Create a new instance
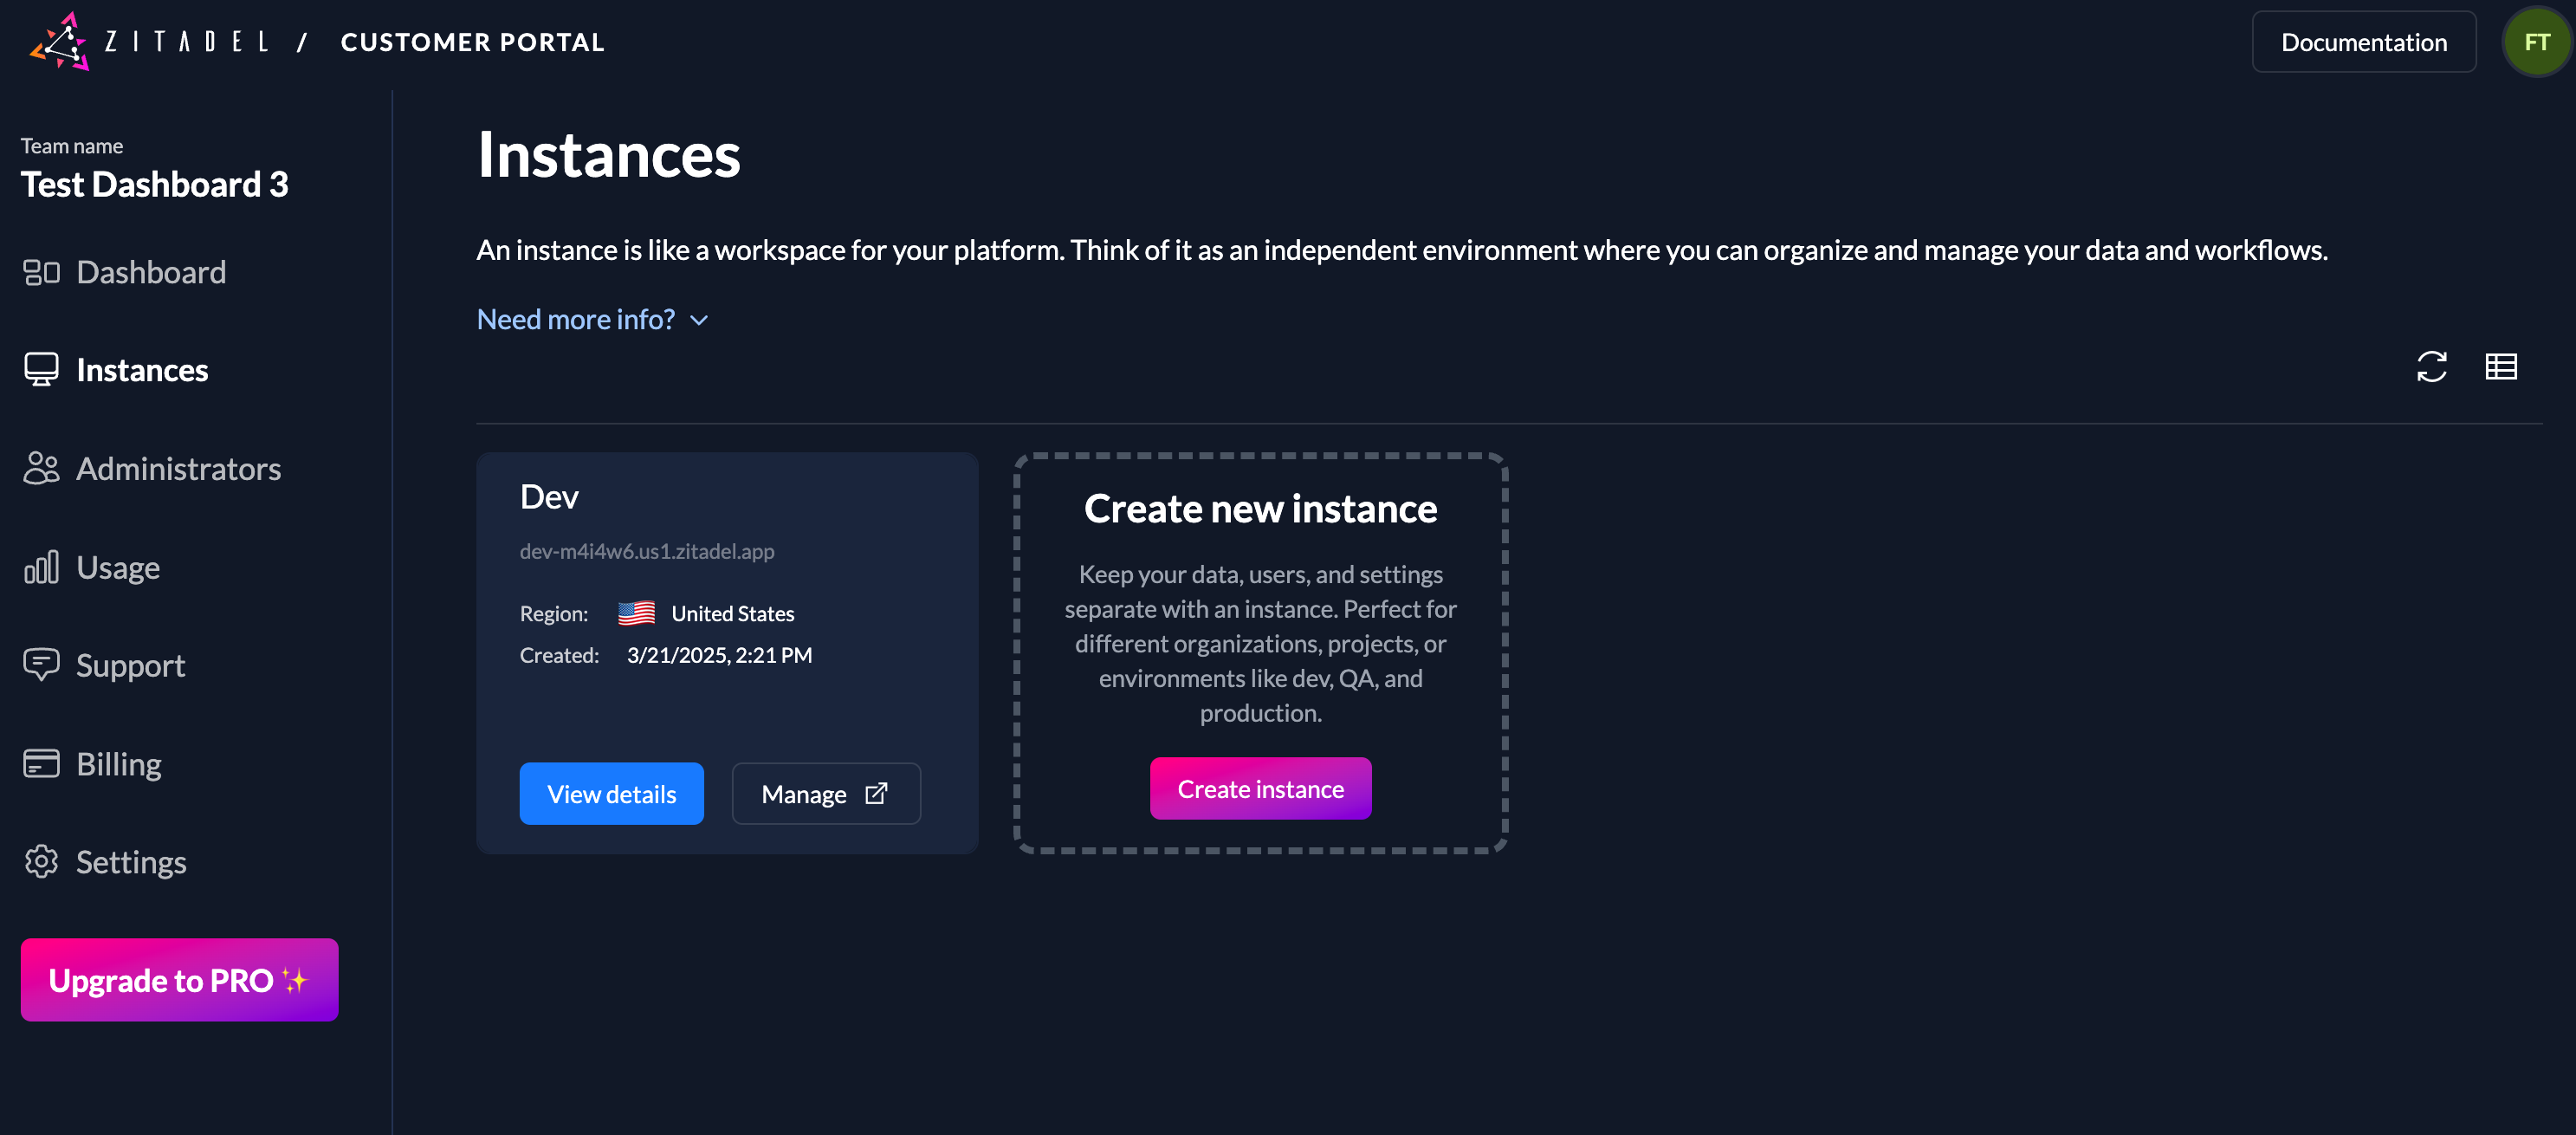The image size is (2576, 1135). pos(1260,788)
